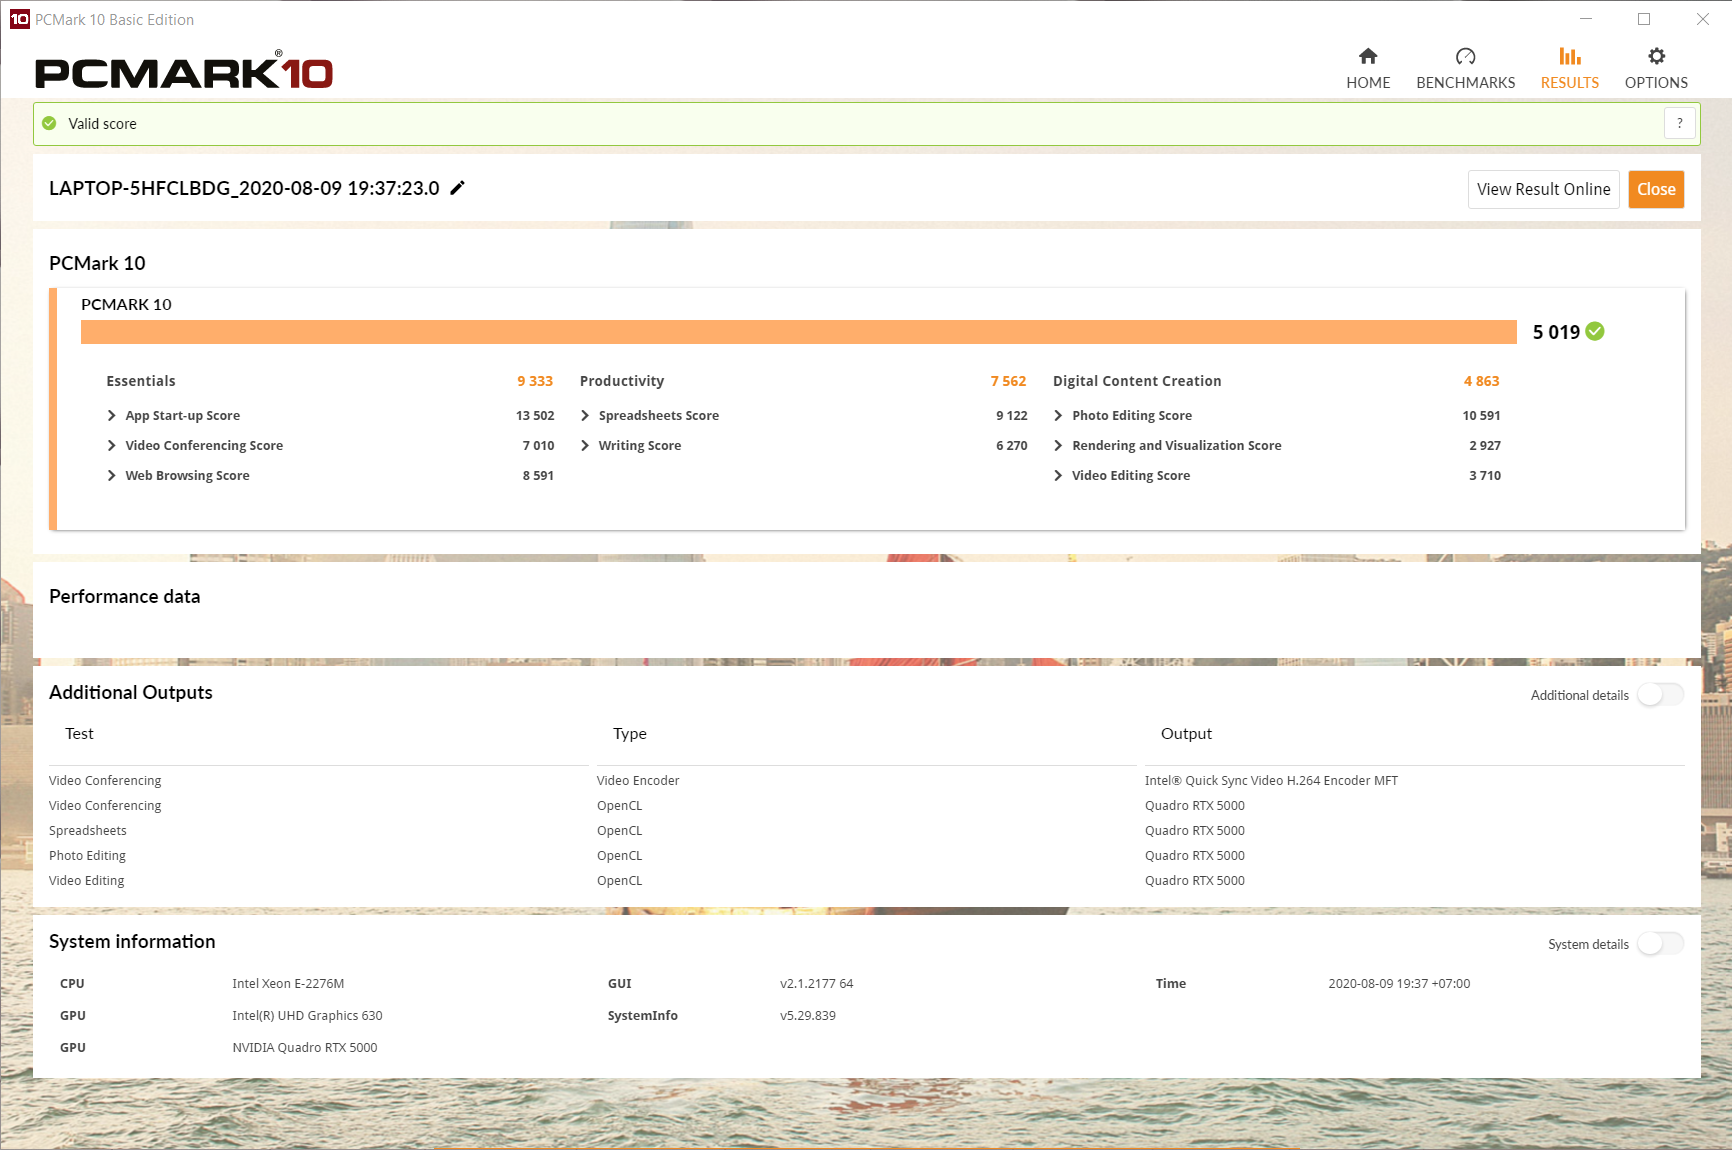This screenshot has height=1150, width=1732.
Task: Select the Video Editing test row
Action: (87, 881)
